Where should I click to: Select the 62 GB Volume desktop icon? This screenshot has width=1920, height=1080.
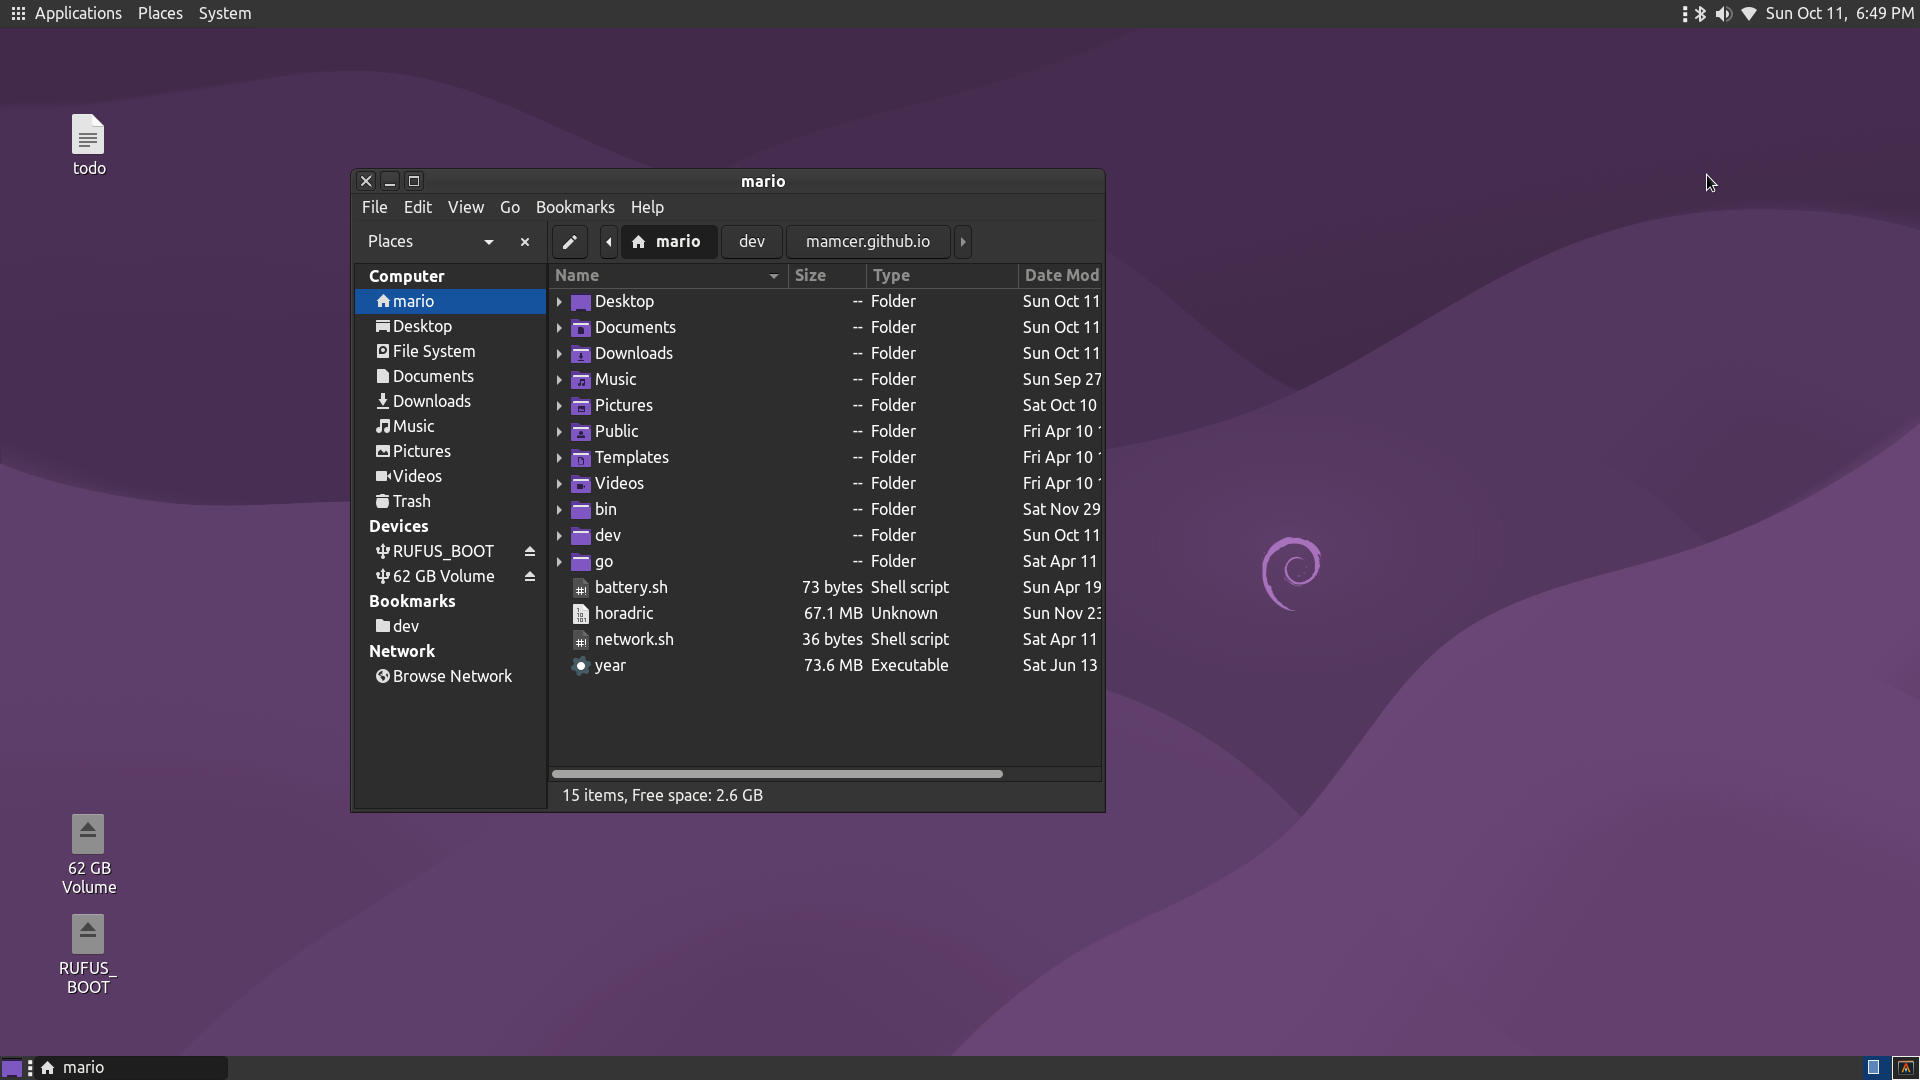pos(88,854)
